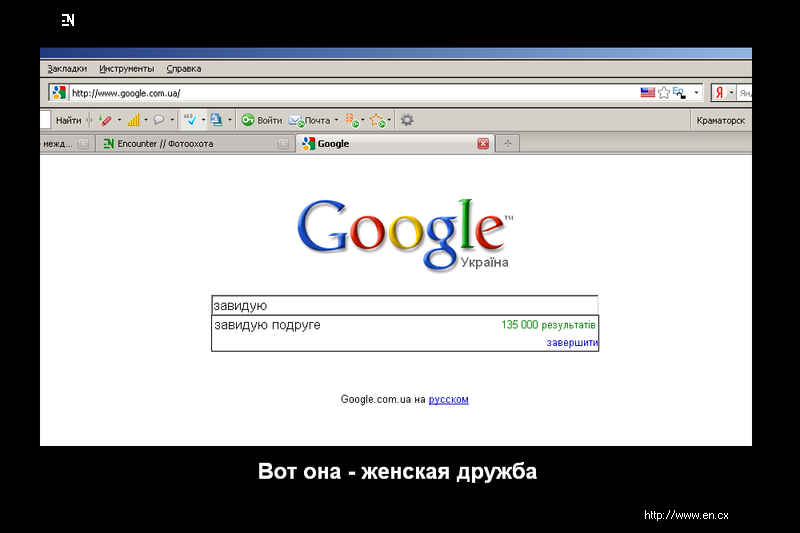
Task: Click the yellow signal bars icon
Action: 133,120
